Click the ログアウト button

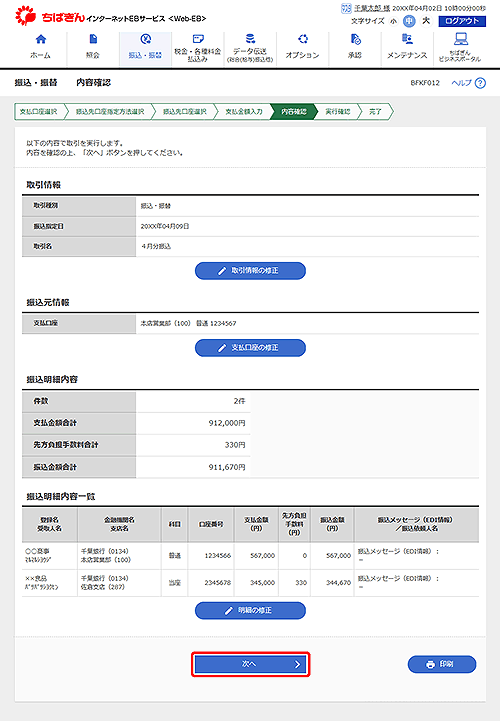pos(462,21)
